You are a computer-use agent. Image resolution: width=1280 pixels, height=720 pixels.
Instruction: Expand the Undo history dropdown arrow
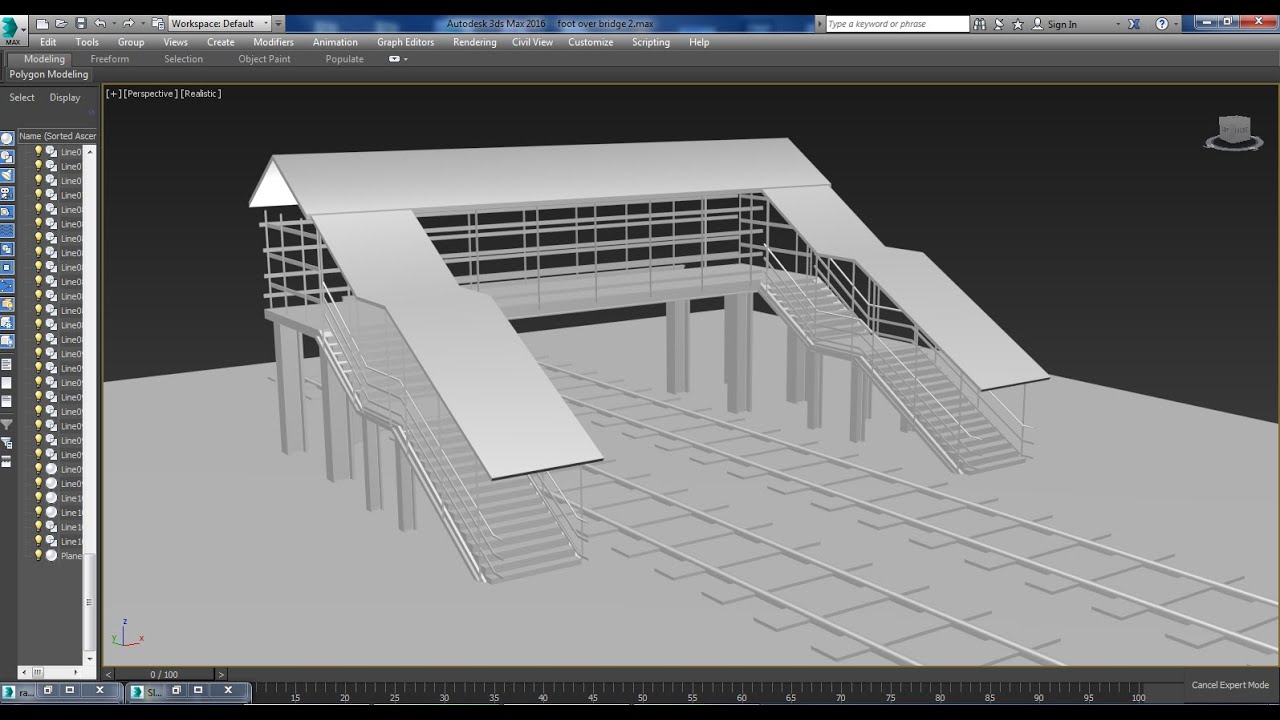[x=113, y=23]
